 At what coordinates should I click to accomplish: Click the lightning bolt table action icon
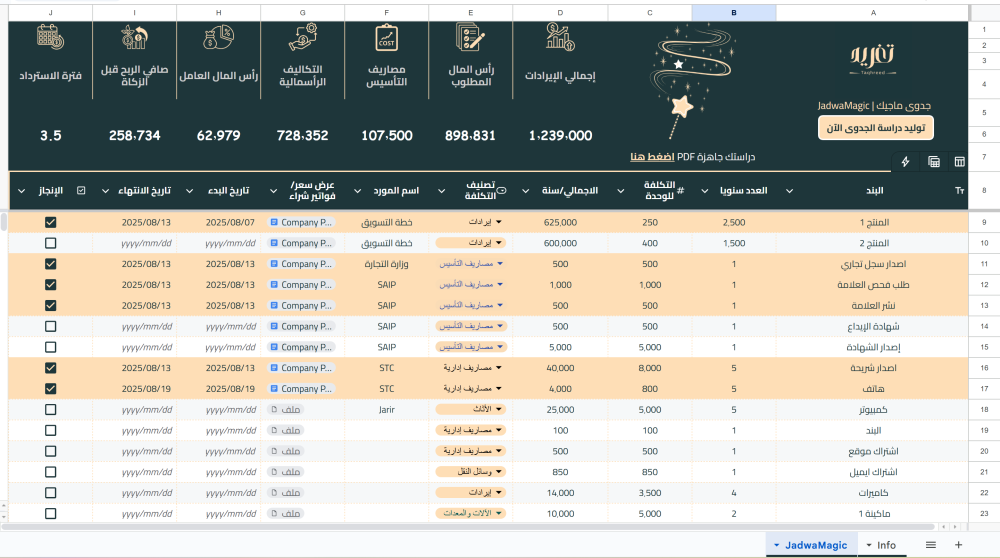tap(905, 162)
